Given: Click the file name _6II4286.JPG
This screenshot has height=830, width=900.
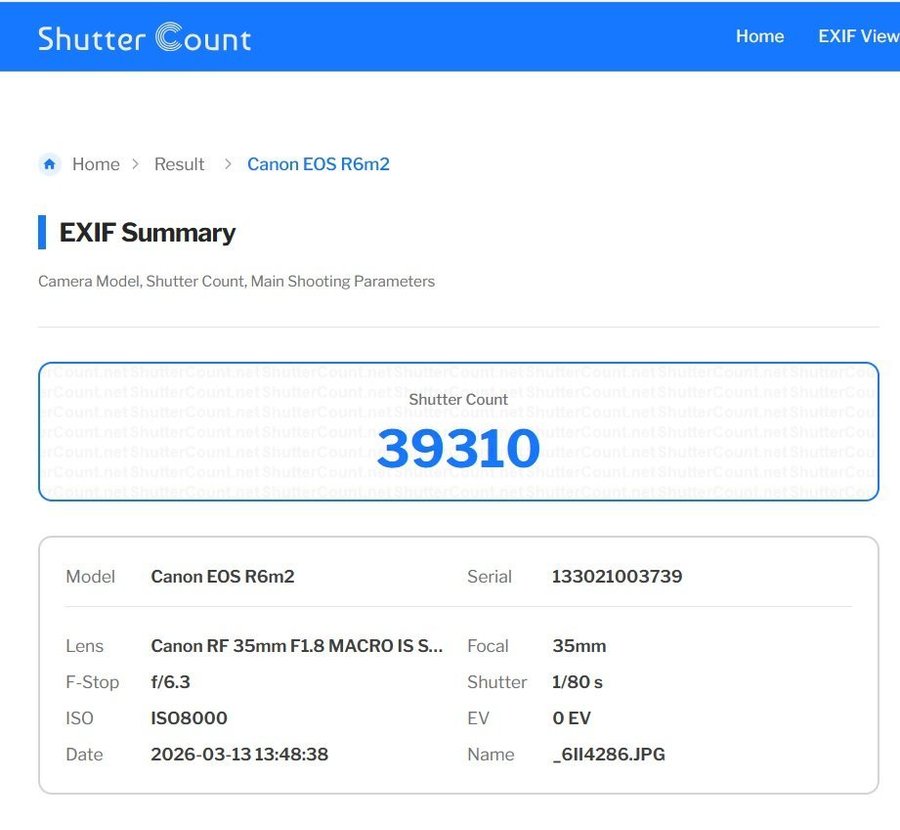Looking at the screenshot, I should 608,754.
